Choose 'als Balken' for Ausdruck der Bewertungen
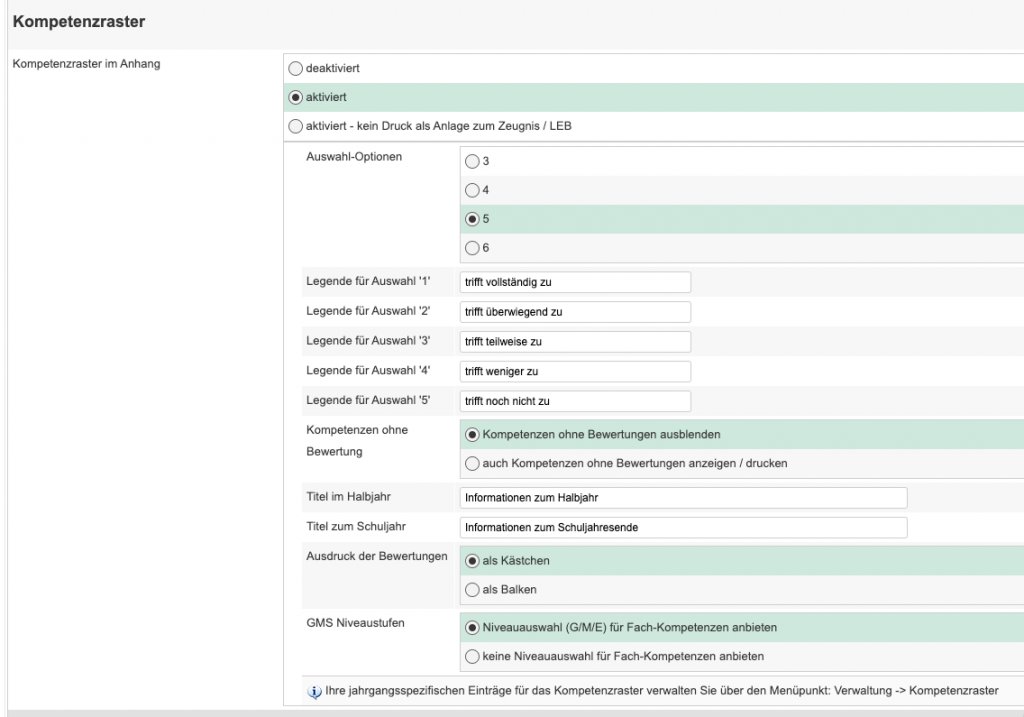This screenshot has width=1024, height=717. click(472, 590)
